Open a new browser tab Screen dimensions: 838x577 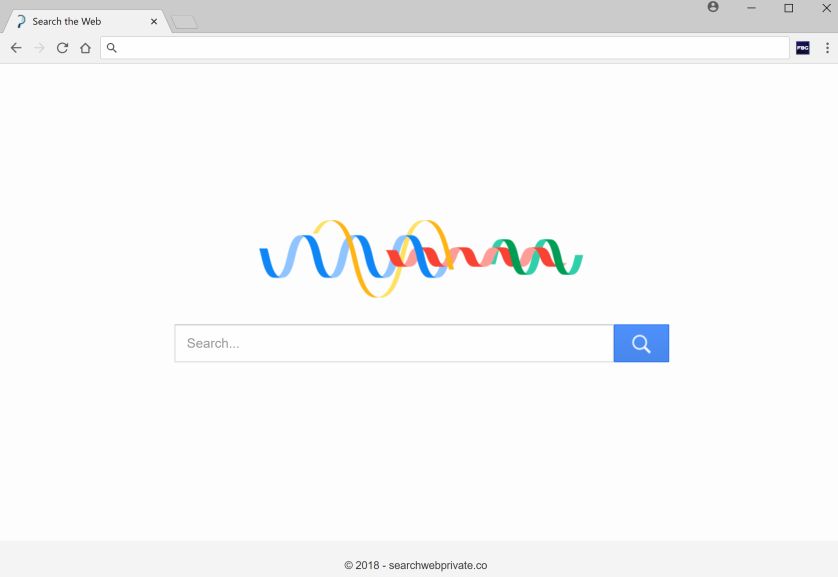pos(184,22)
